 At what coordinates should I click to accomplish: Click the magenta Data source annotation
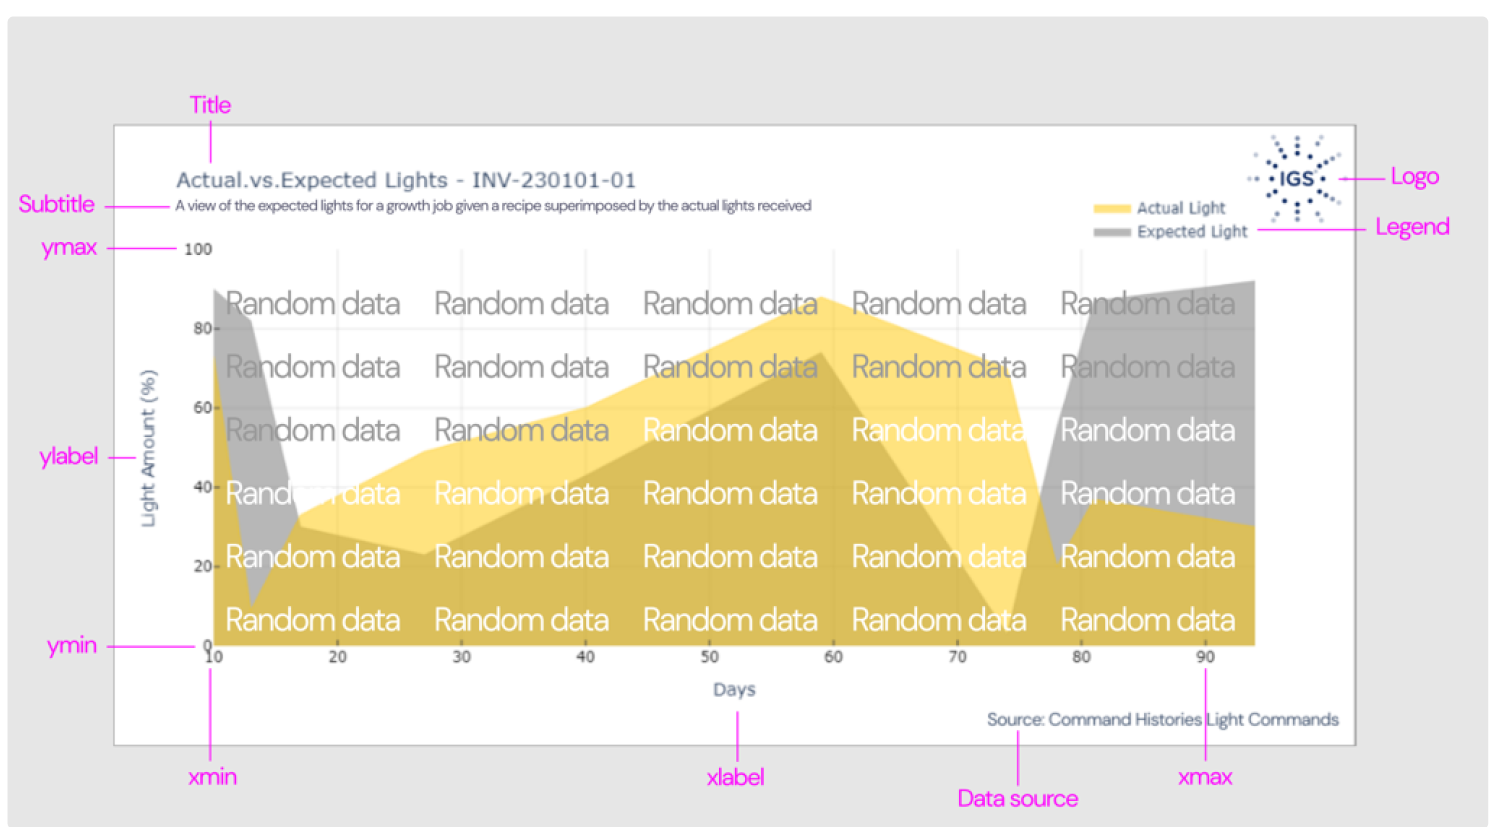coord(1017,798)
